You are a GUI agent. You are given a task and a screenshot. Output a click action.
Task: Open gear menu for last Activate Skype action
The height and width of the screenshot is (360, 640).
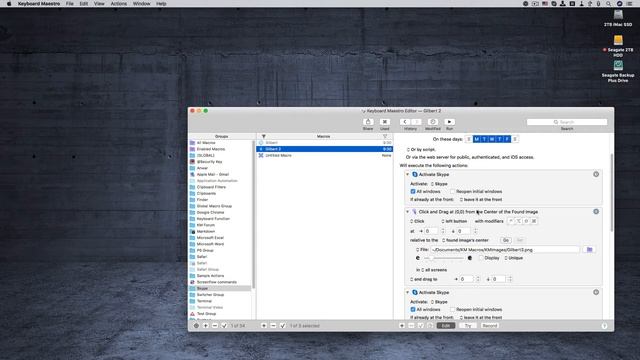click(596, 292)
